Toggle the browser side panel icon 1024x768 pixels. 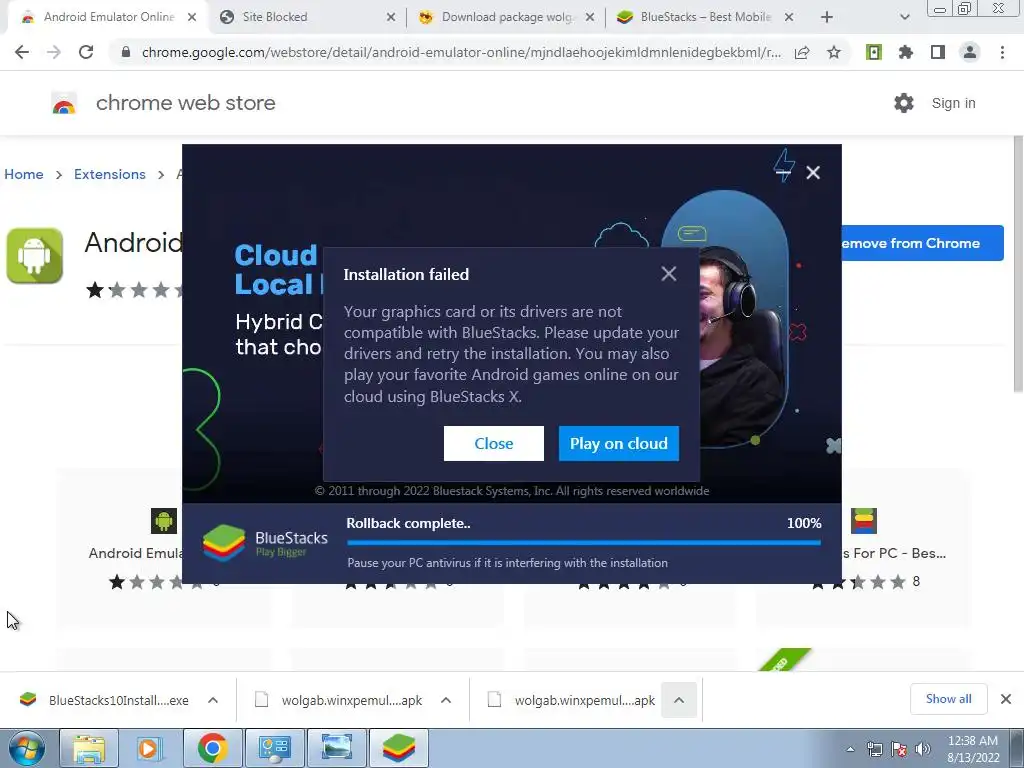pyautogui.click(x=938, y=52)
